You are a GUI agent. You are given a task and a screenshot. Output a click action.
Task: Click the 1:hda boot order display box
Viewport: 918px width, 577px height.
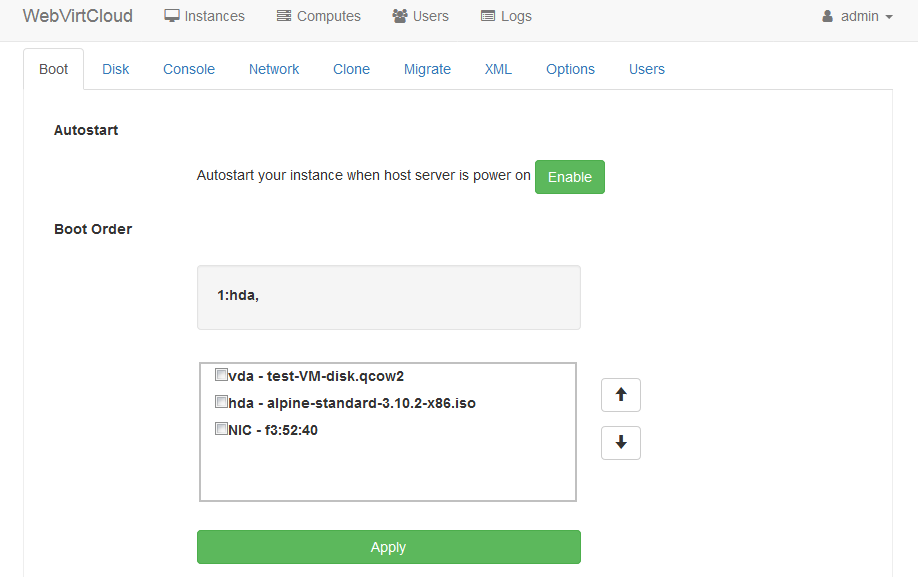(388, 297)
